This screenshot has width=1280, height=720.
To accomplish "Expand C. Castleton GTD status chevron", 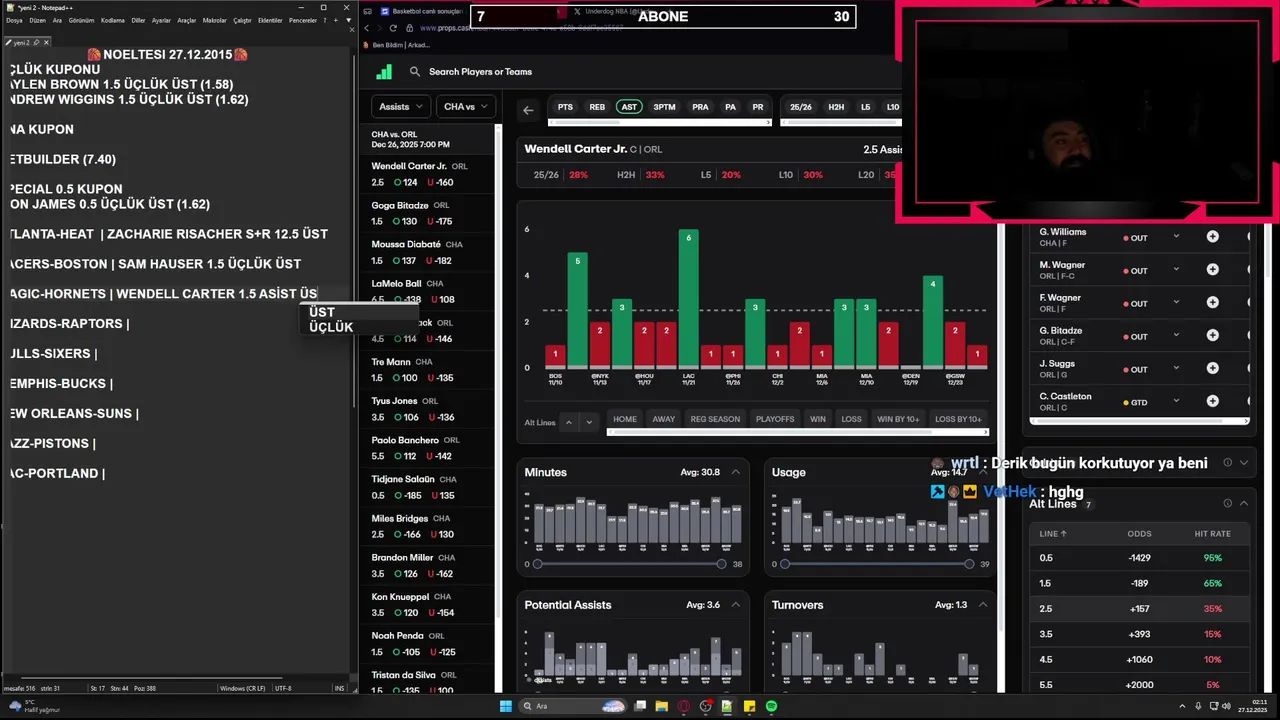I will point(1176,402).
